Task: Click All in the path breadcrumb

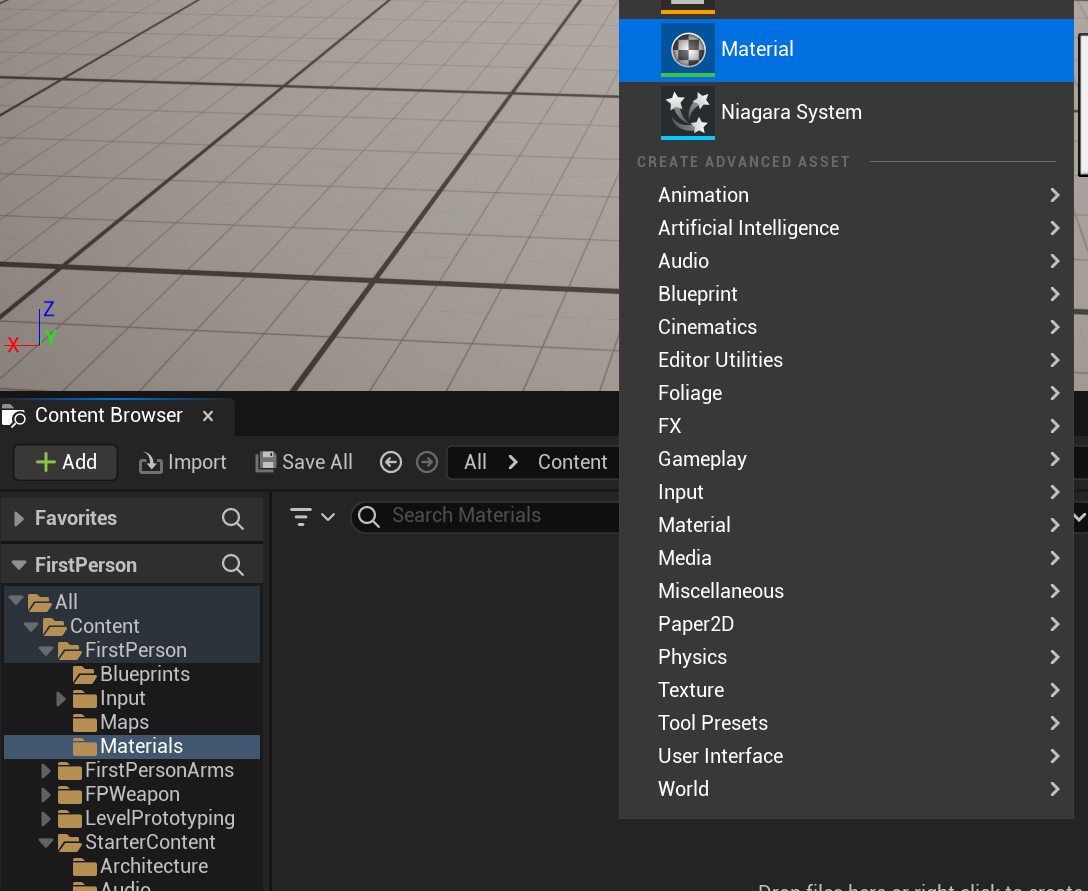Action: click(x=475, y=462)
